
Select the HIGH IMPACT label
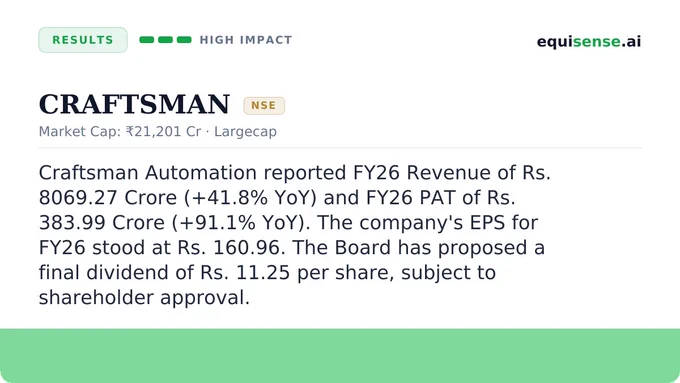tap(246, 40)
